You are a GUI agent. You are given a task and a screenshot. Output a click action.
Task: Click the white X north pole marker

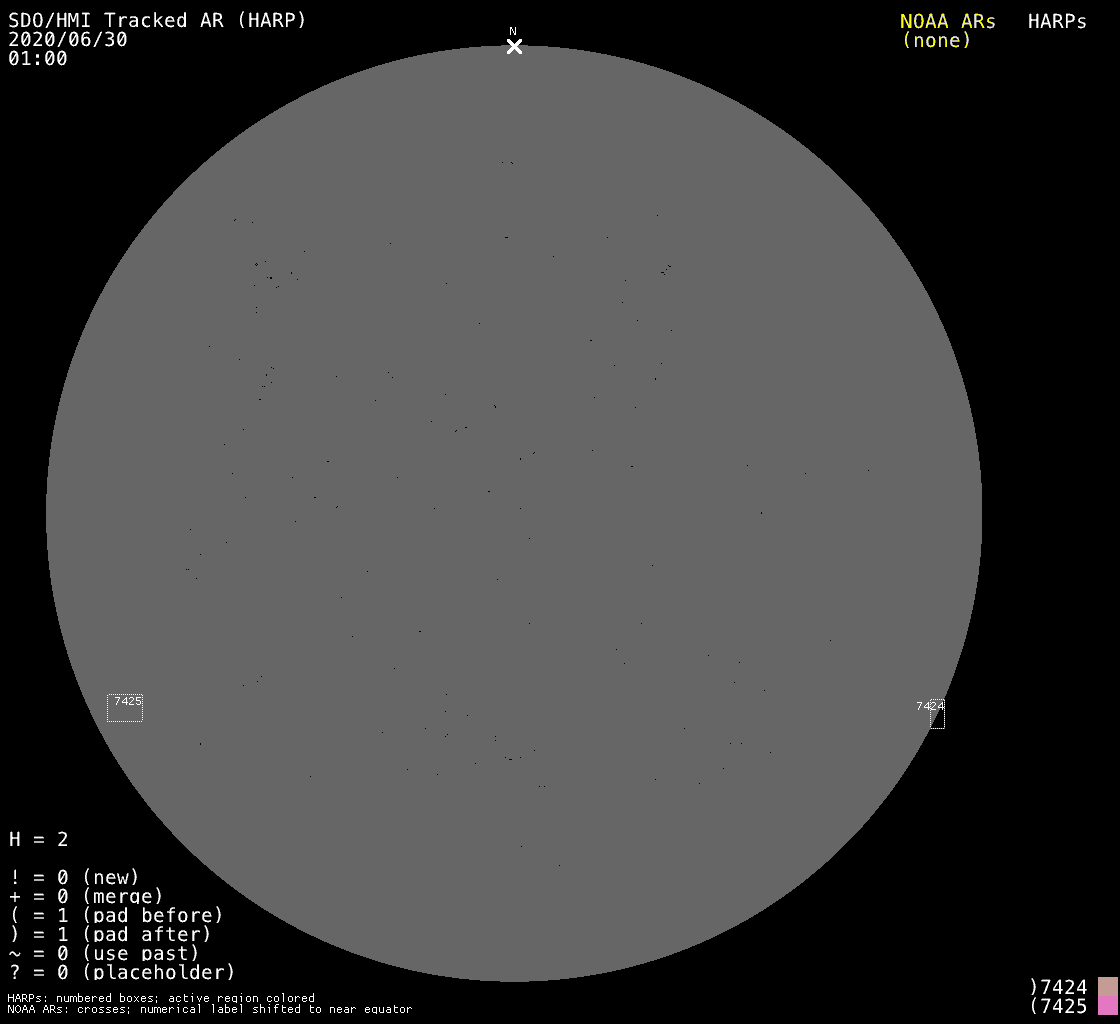point(514,47)
